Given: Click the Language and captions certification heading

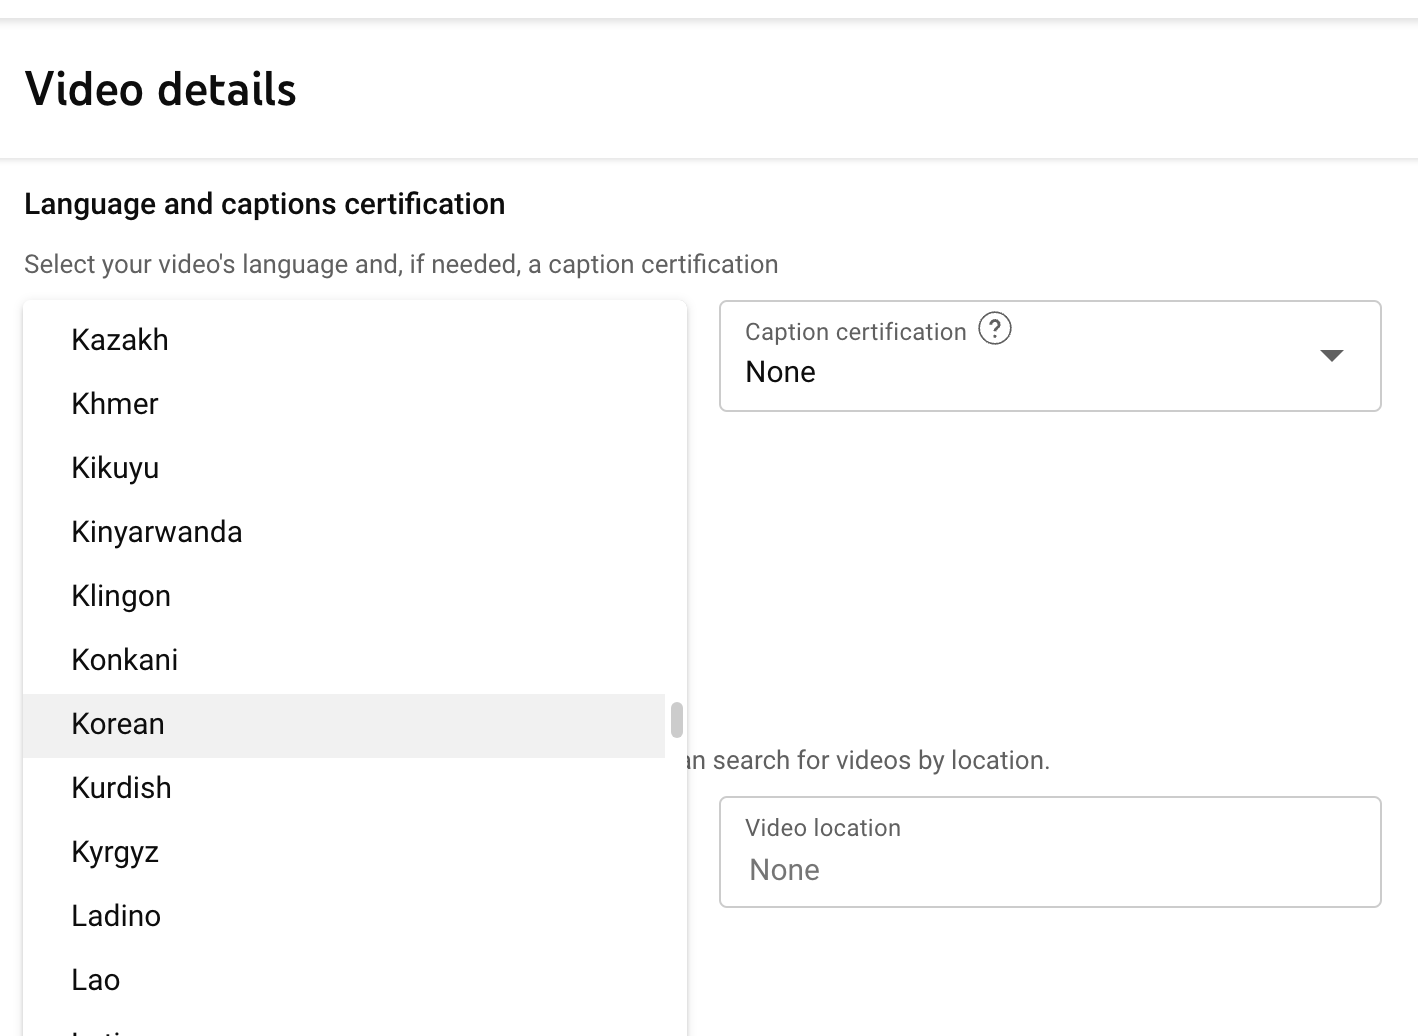Looking at the screenshot, I should click(265, 204).
